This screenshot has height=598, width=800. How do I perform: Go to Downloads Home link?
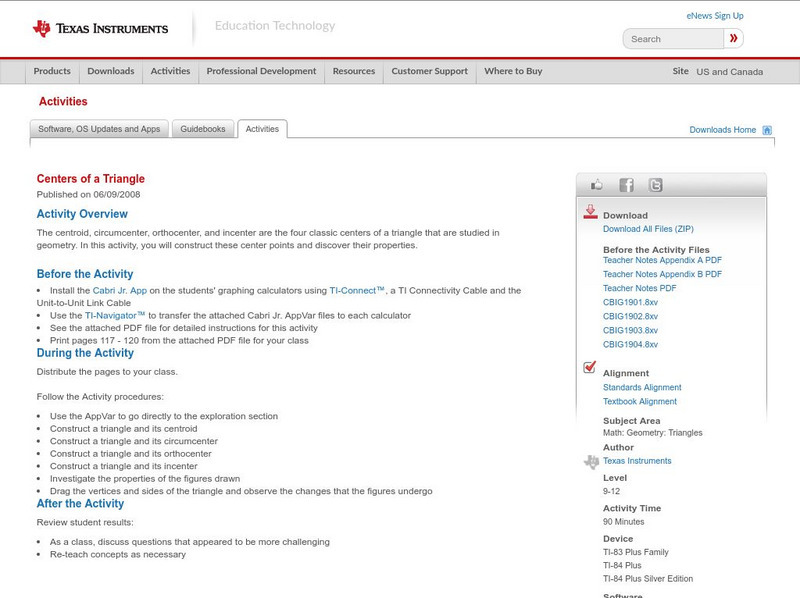tap(722, 130)
